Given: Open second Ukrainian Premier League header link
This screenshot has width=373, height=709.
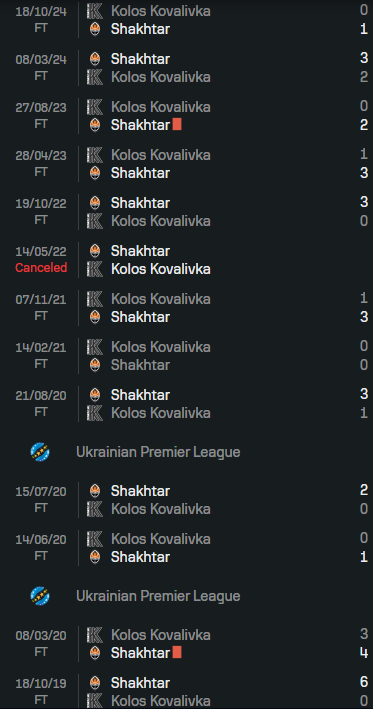Looking at the screenshot, I should pyautogui.click(x=158, y=596).
